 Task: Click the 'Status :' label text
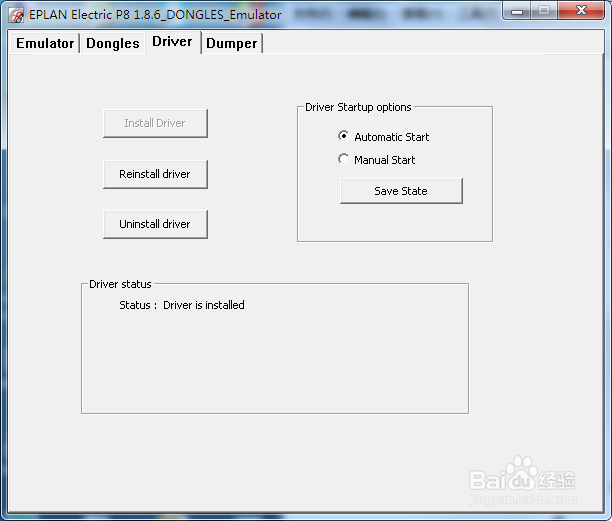pos(138,305)
